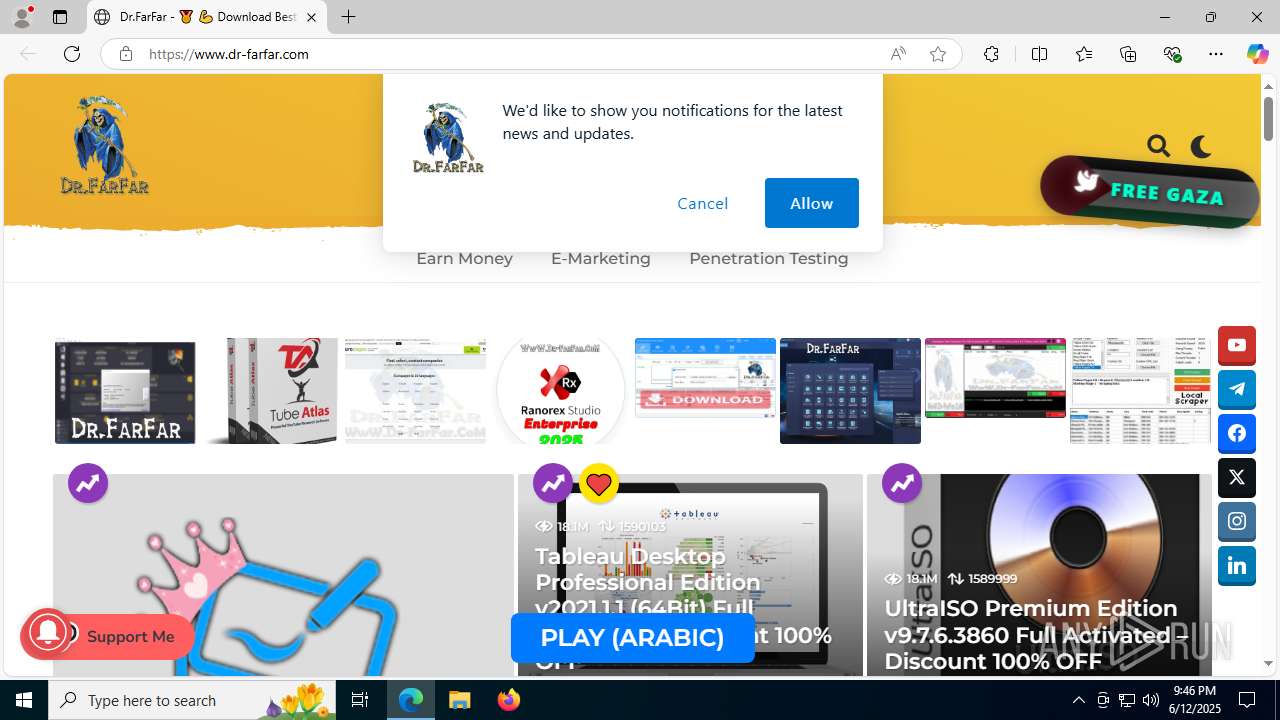Image resolution: width=1280 pixels, height=720 pixels.
Task: Click the yellow heart favorite badge
Action: point(599,484)
